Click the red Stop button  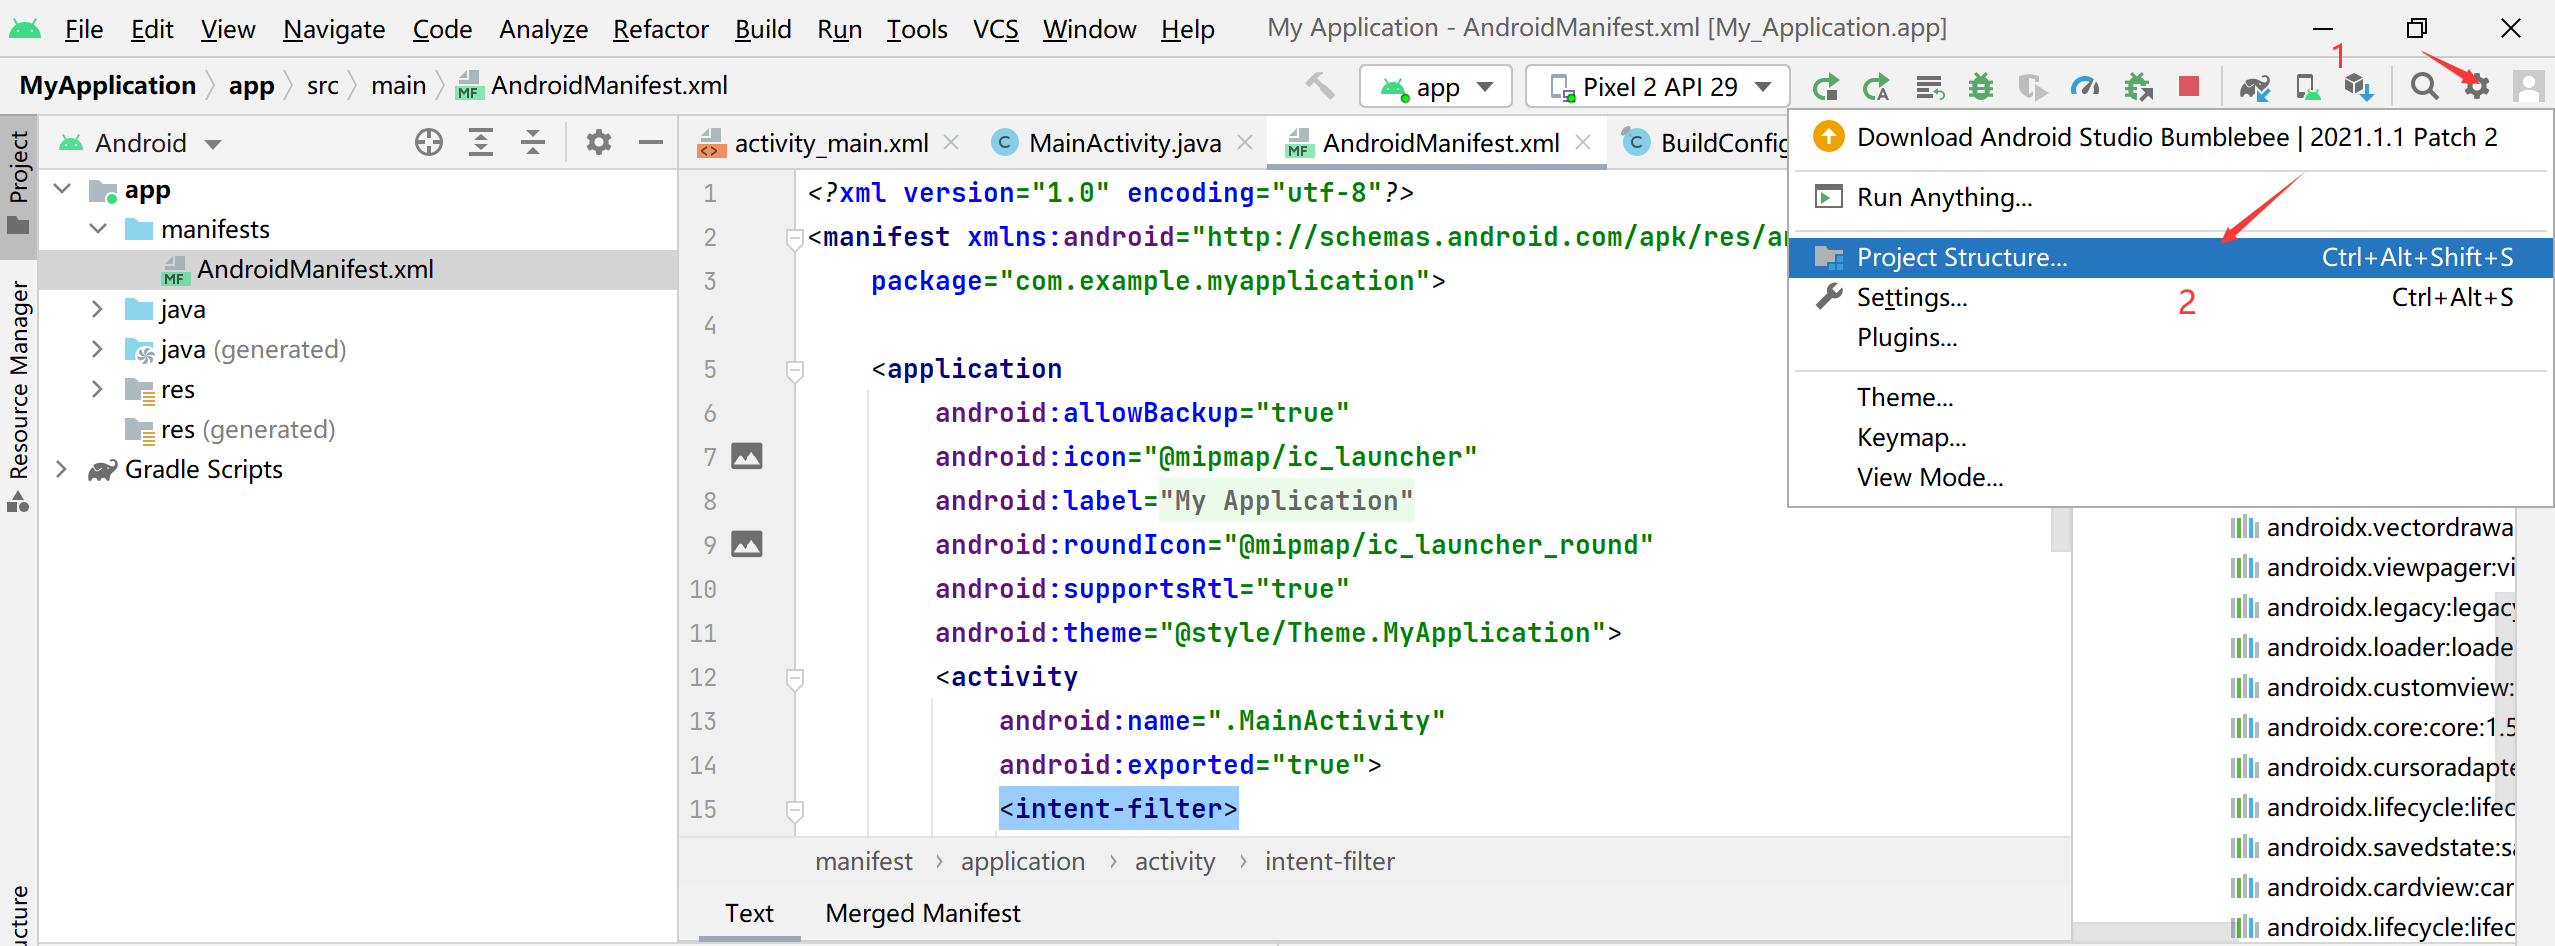tap(2189, 86)
